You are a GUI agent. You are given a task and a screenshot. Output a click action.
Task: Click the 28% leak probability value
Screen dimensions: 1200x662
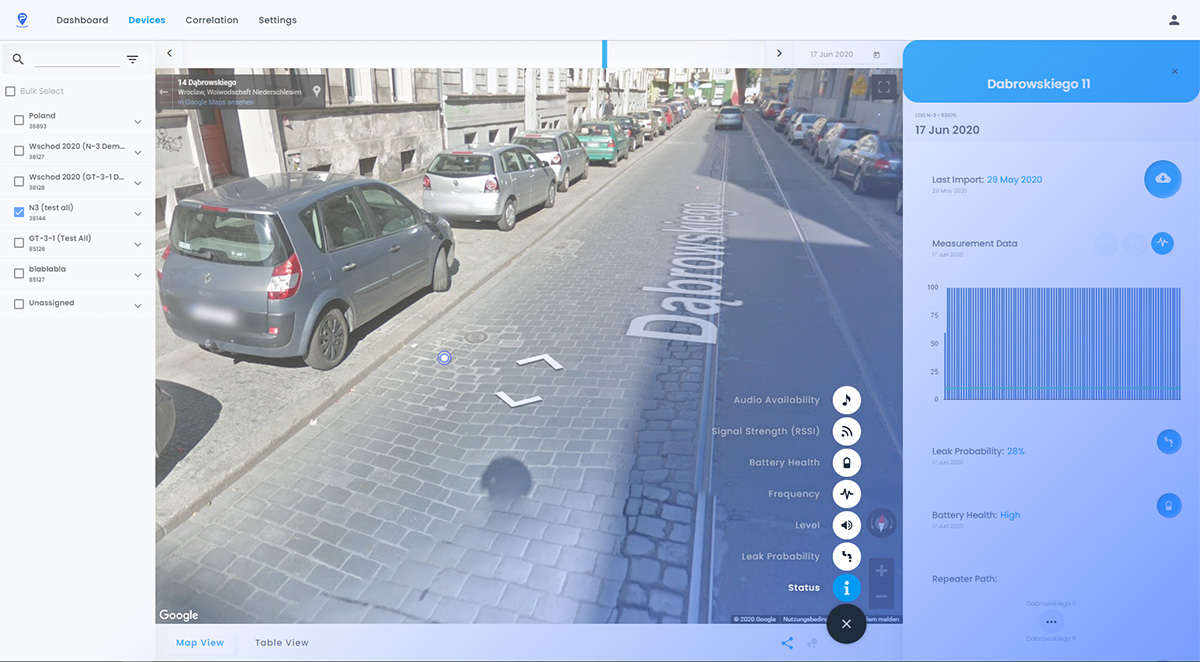[1016, 451]
